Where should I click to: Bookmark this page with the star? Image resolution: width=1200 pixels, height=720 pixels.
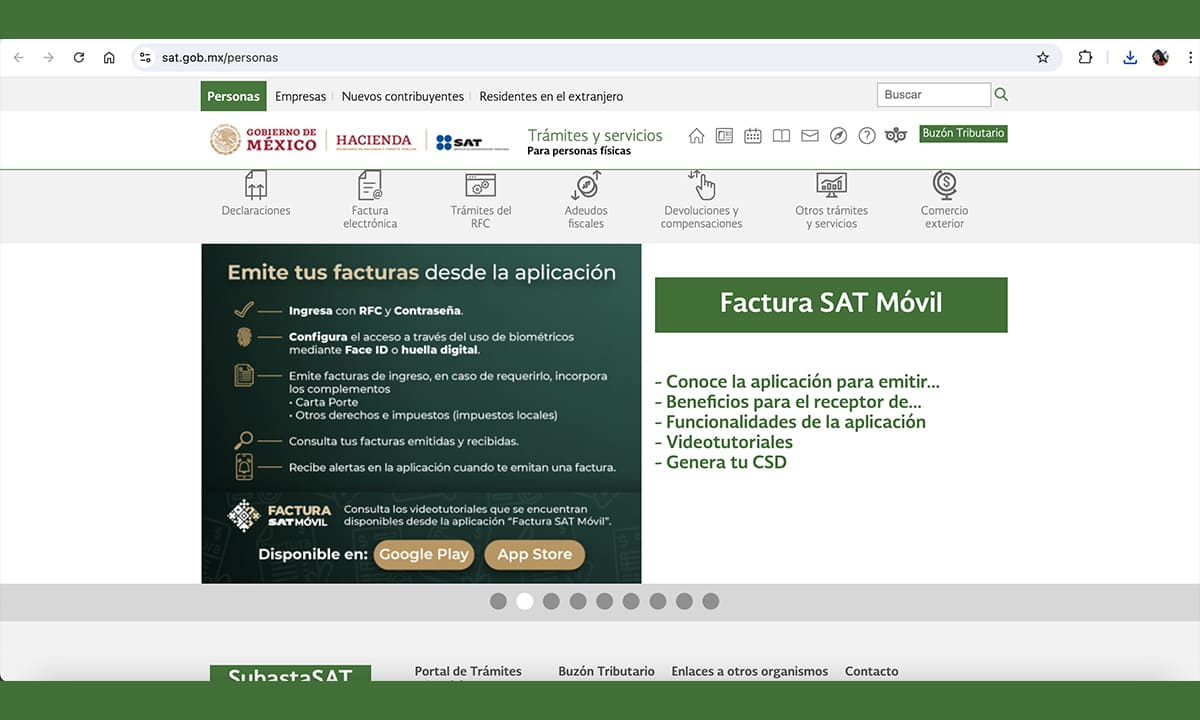pyautogui.click(x=1043, y=58)
